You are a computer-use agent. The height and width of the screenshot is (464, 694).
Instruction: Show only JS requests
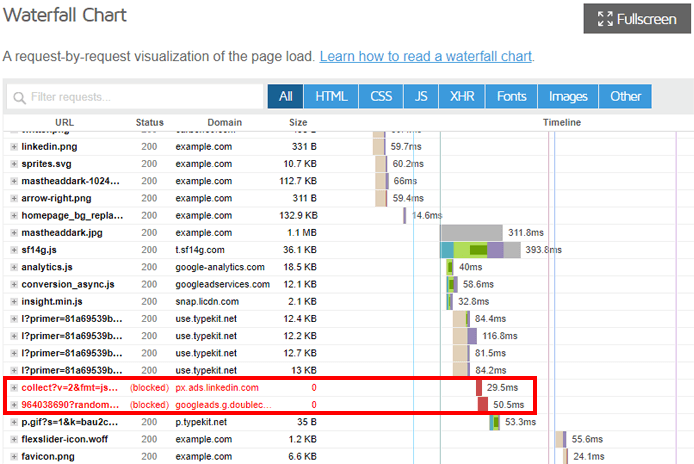(421, 96)
